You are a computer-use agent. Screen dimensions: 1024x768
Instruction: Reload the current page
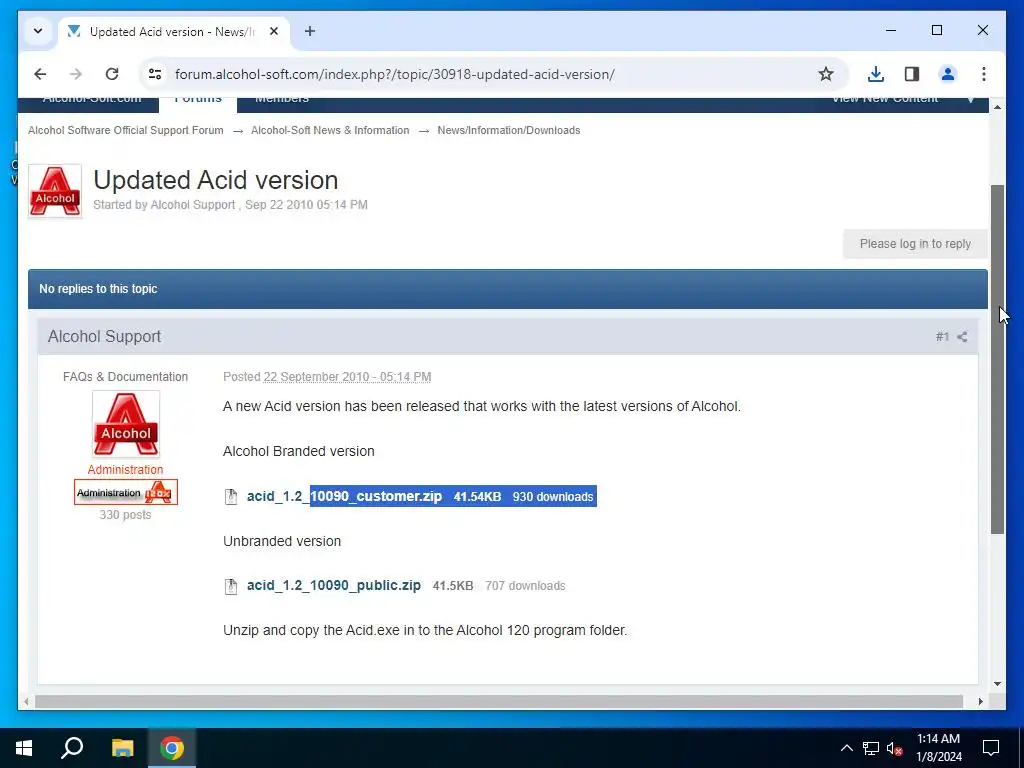(112, 74)
